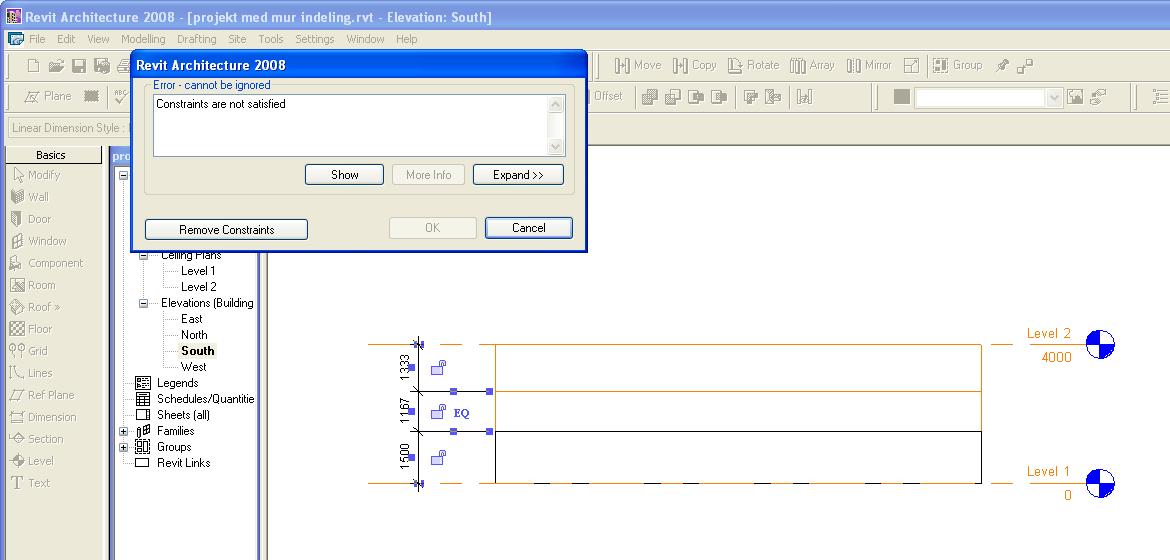Select North elevation in project browser
The width and height of the screenshot is (1170, 560).
click(194, 335)
